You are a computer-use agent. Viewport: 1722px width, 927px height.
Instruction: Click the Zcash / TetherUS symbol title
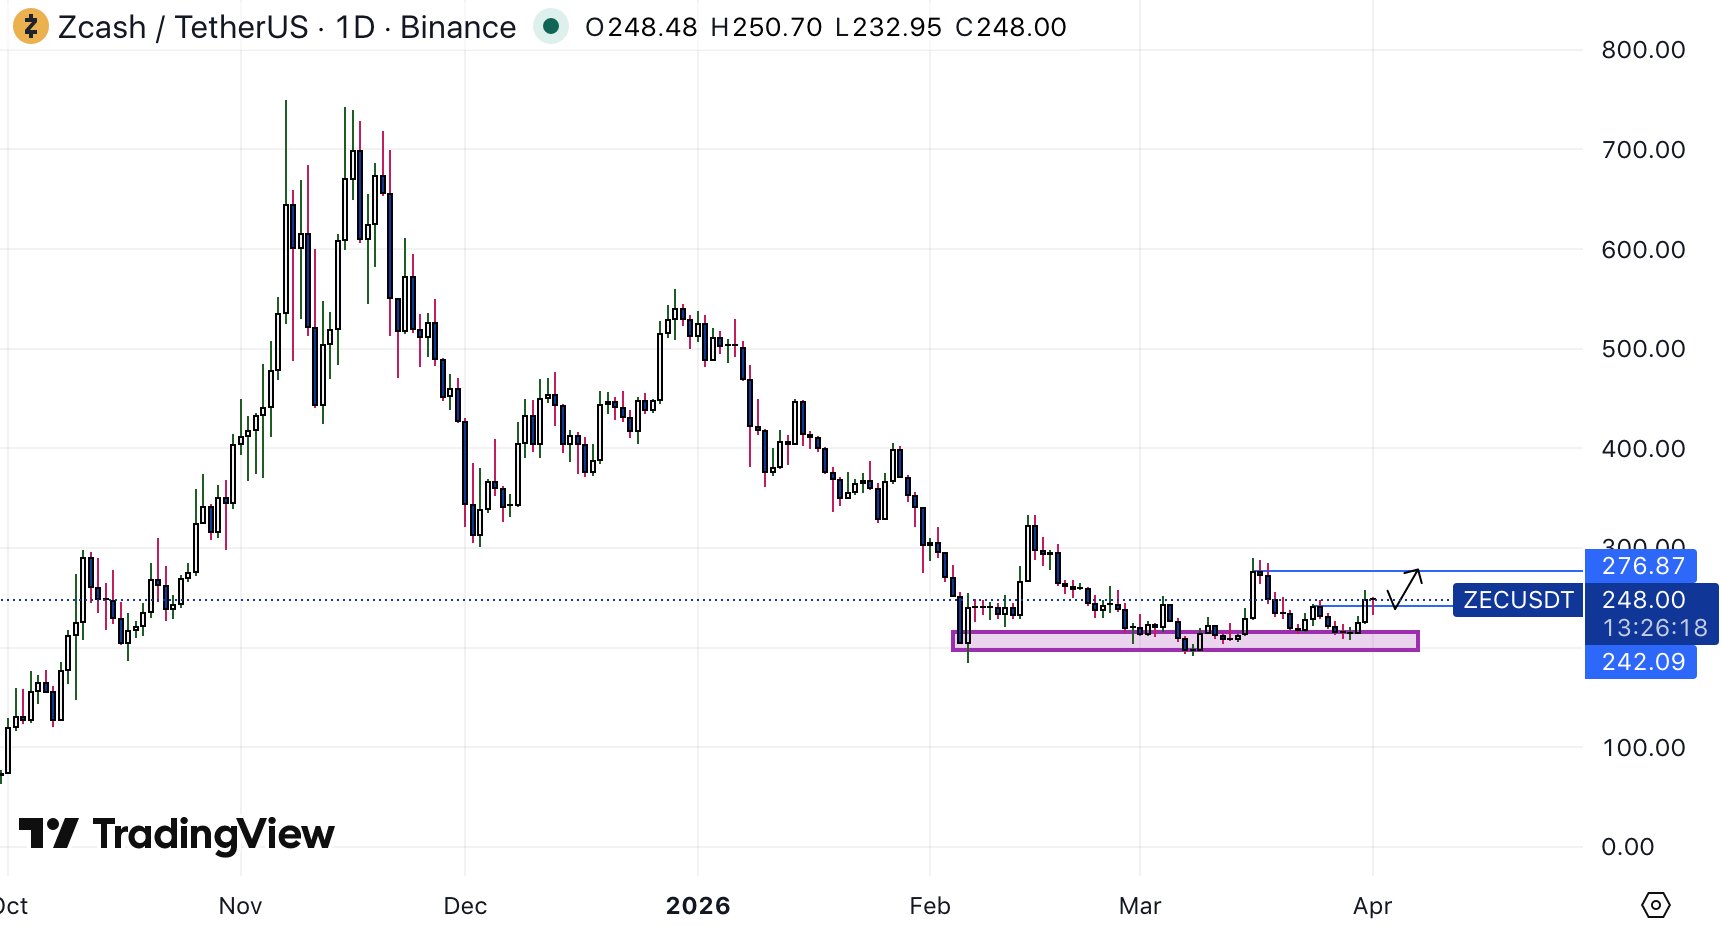tap(183, 27)
